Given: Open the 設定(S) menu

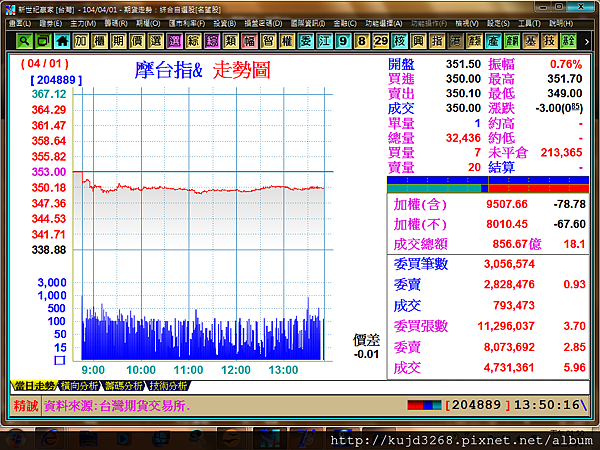Looking at the screenshot, I should pos(498,23).
